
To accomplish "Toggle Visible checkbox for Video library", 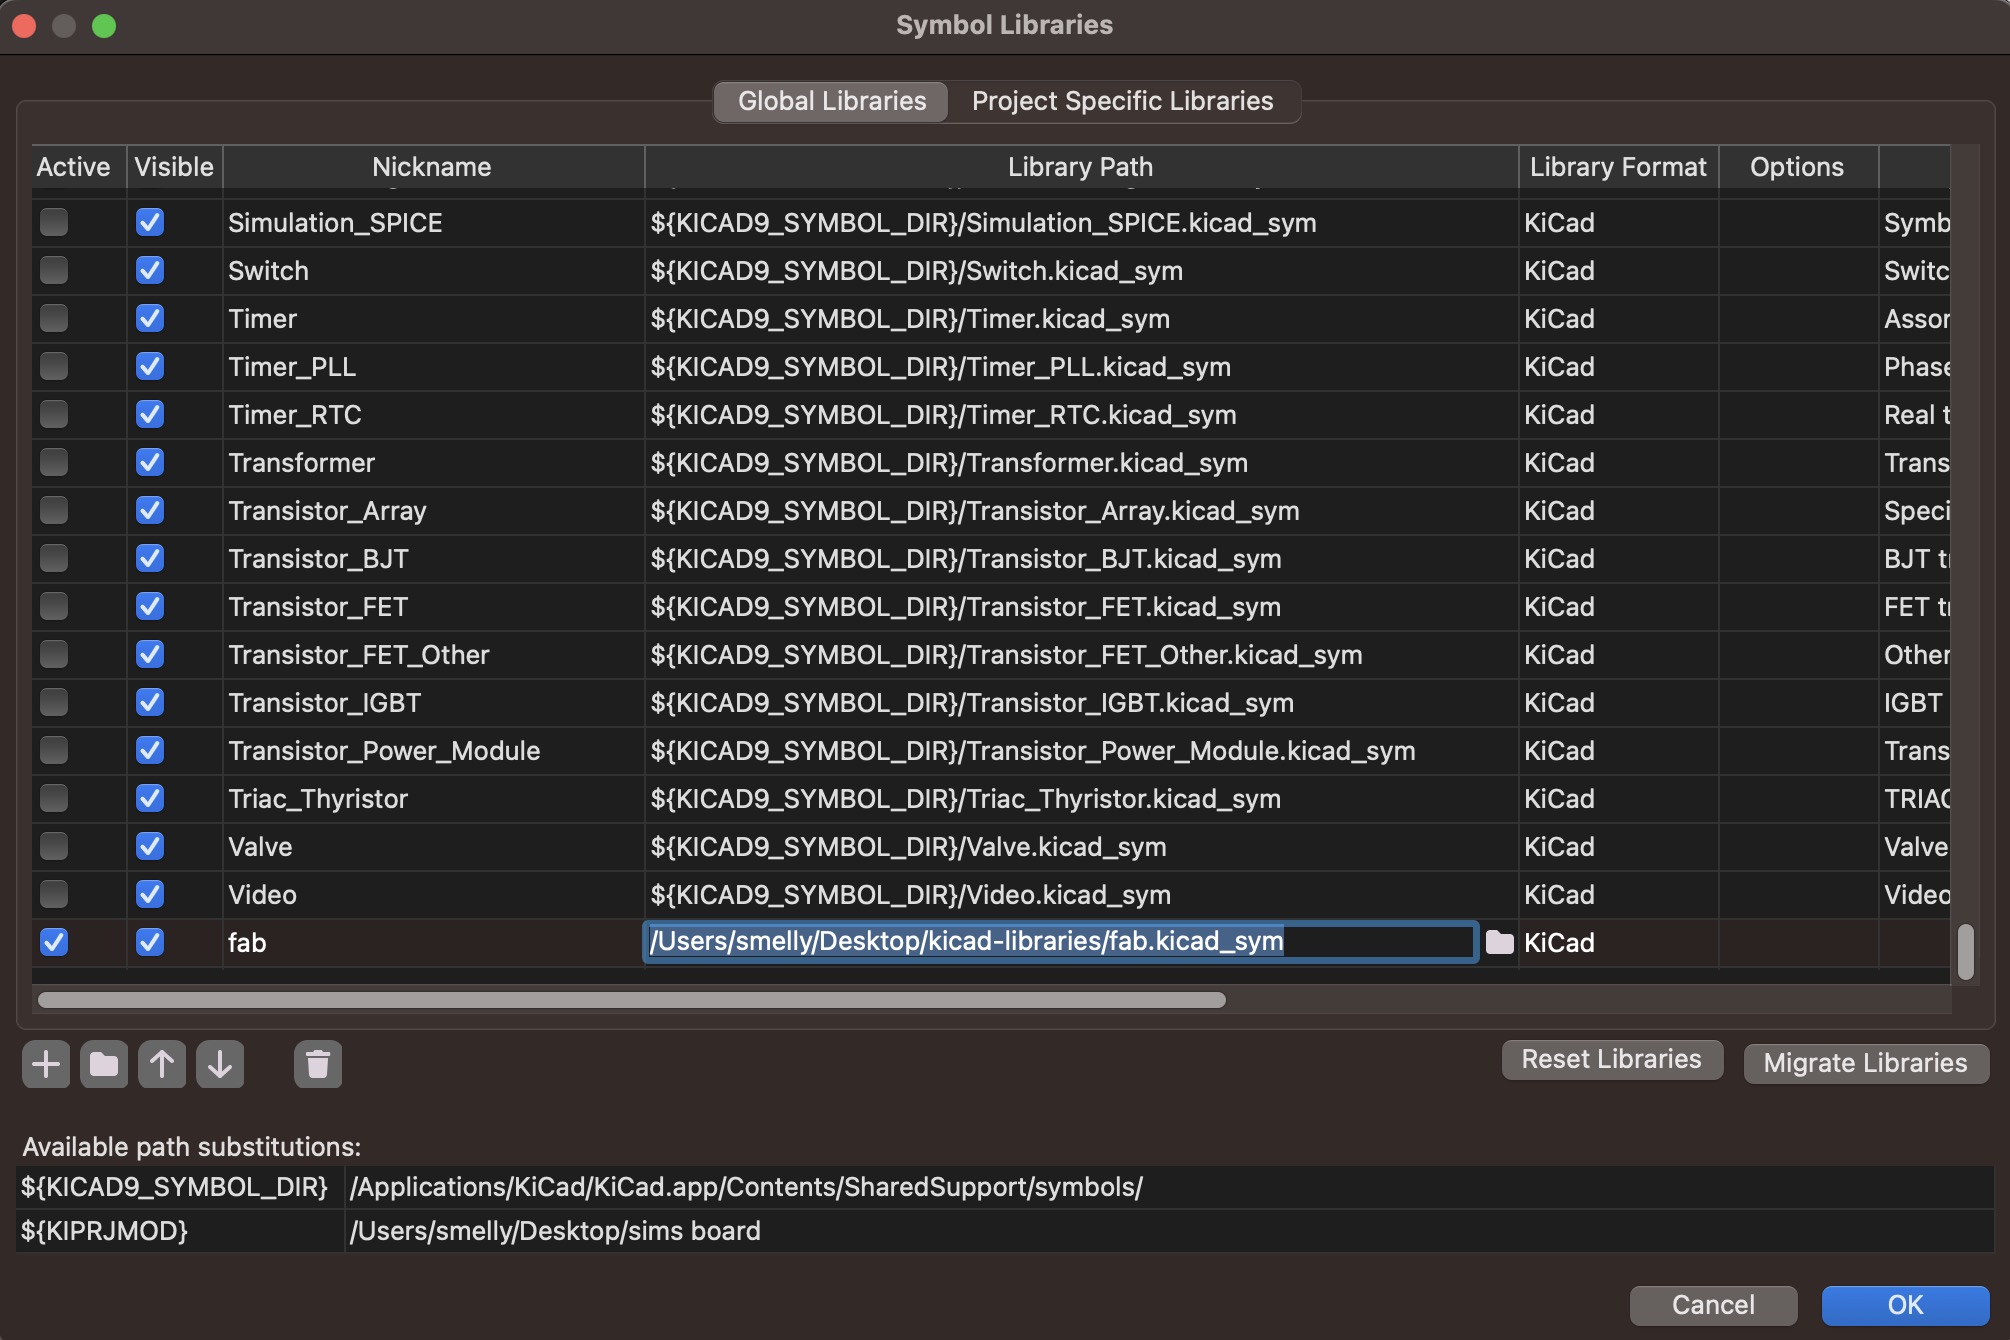I will [x=150, y=894].
